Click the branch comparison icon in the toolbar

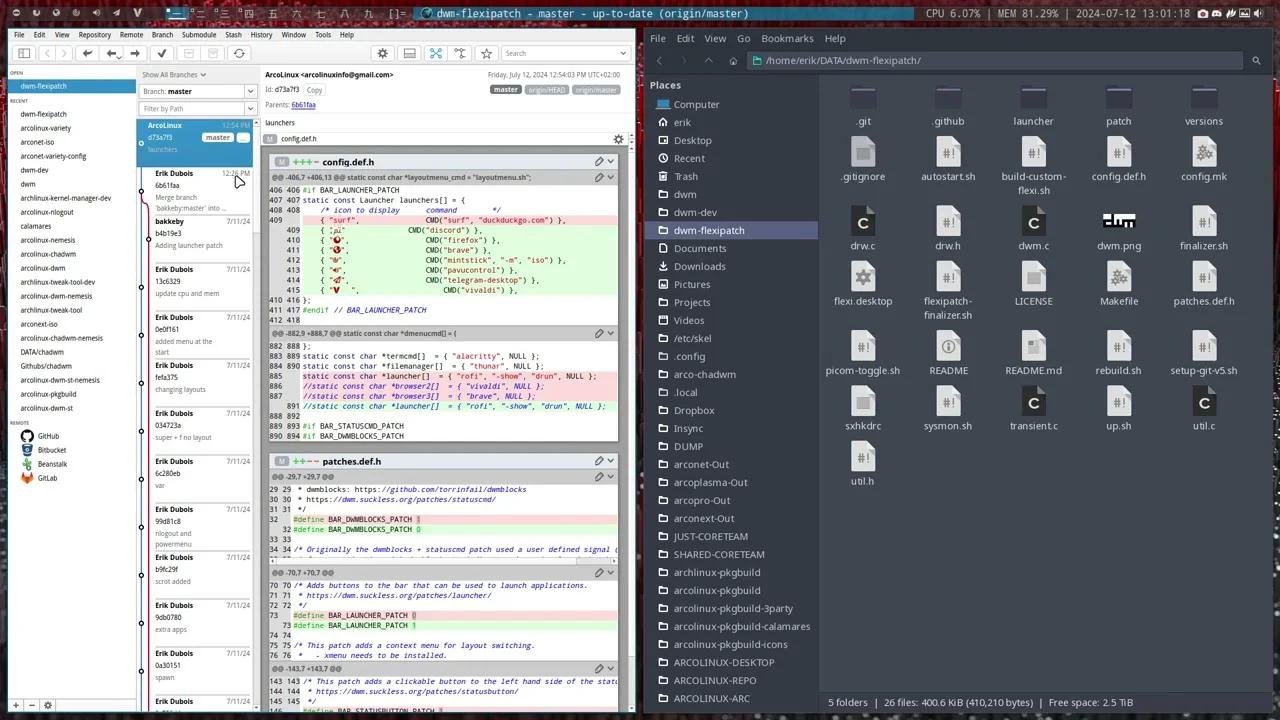(x=461, y=53)
